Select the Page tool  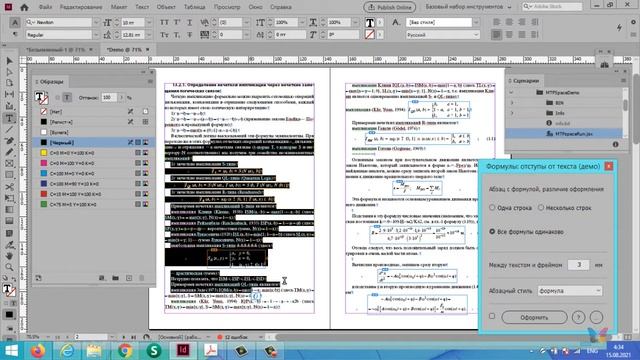coord(9,83)
